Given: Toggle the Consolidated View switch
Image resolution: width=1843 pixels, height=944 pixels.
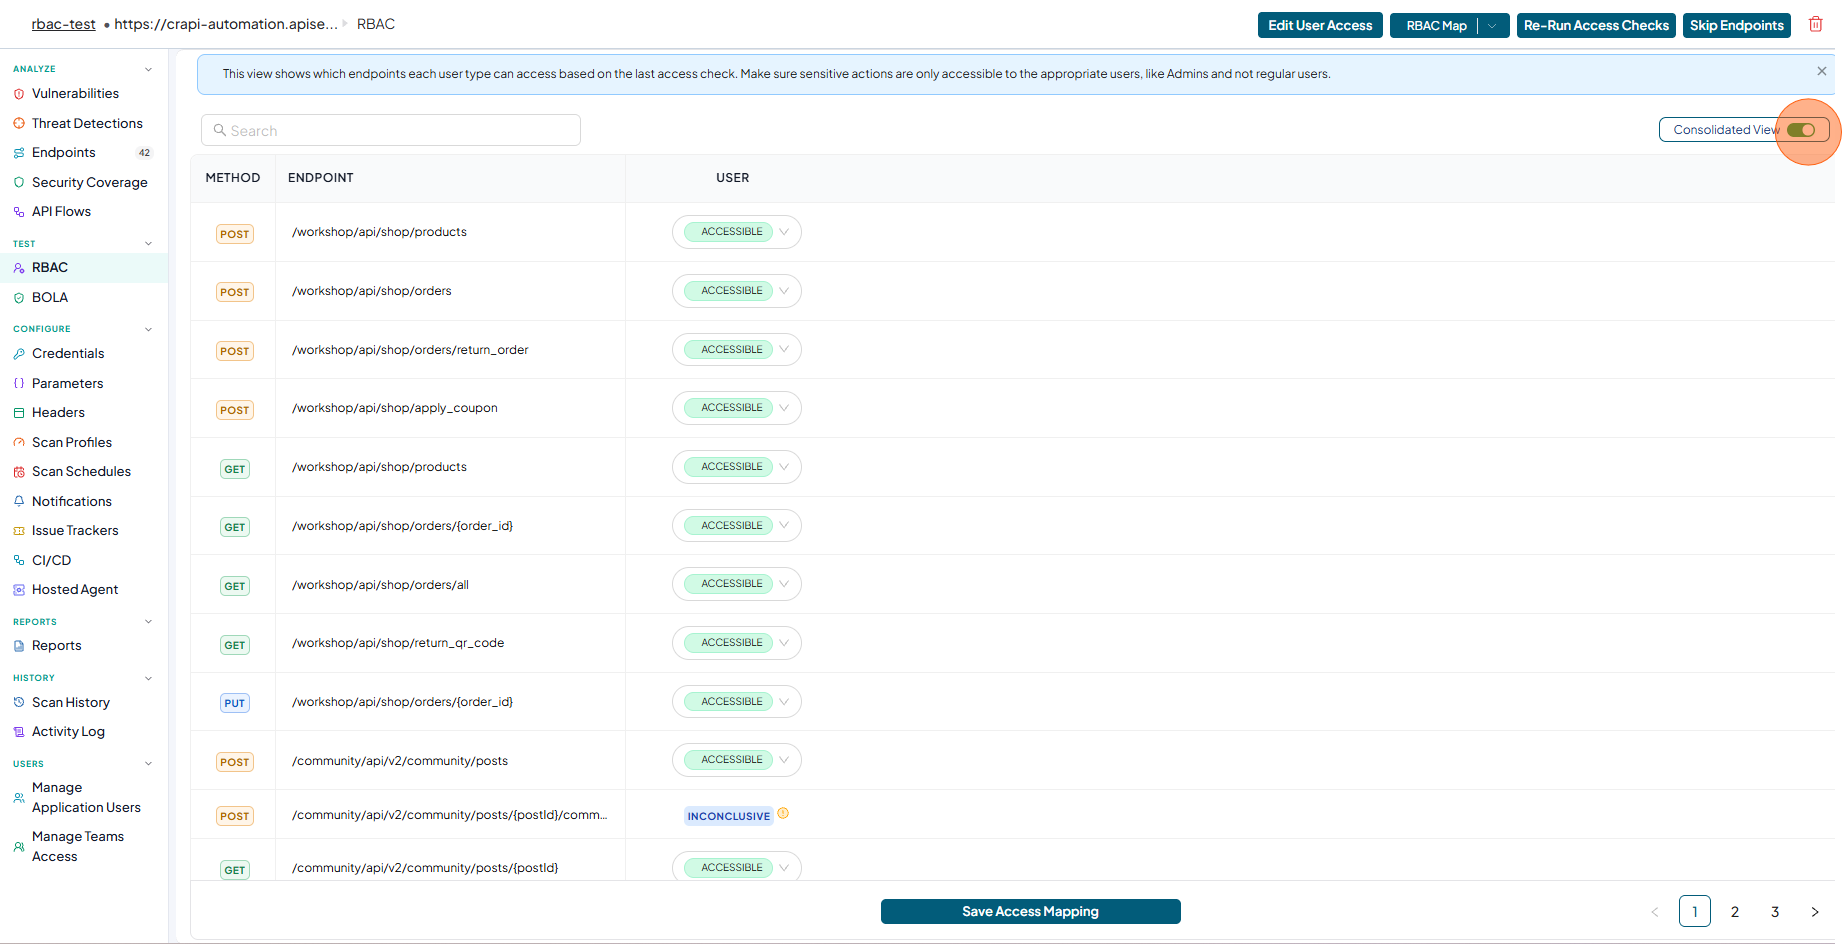Looking at the screenshot, I should pyautogui.click(x=1801, y=130).
